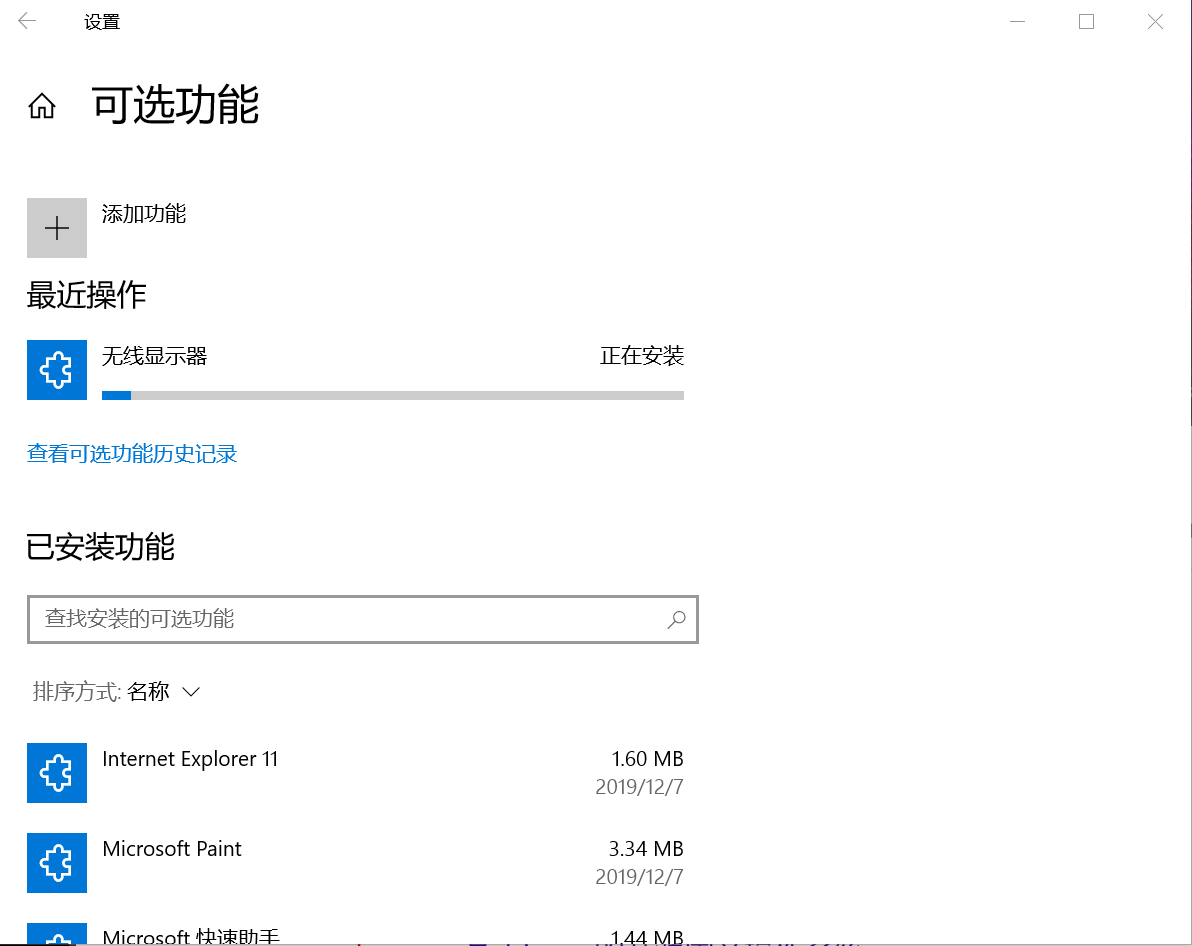Click the 最近操作 section heading
This screenshot has width=1192, height=946.
[87, 295]
